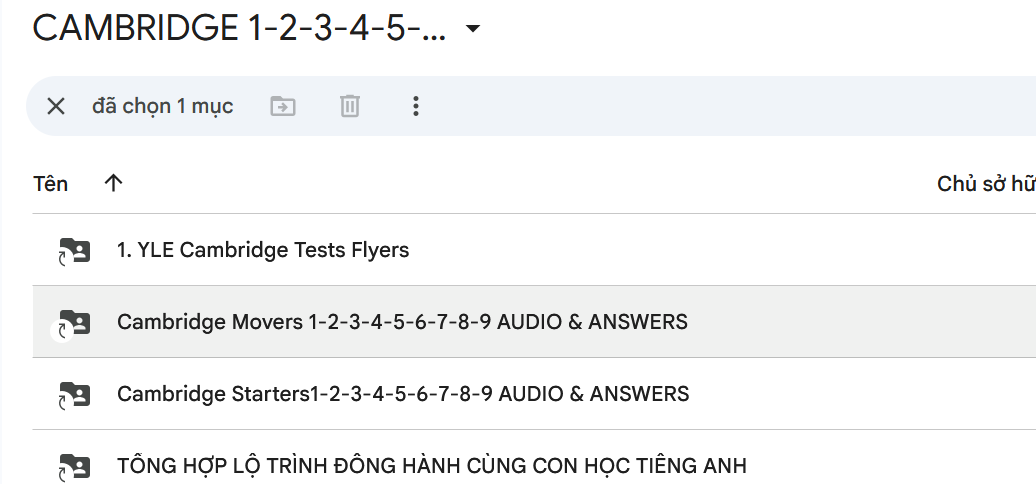Select Cambridge Movers AUDIO & ANSWERS folder
This screenshot has height=484, width=1036.
(x=402, y=322)
